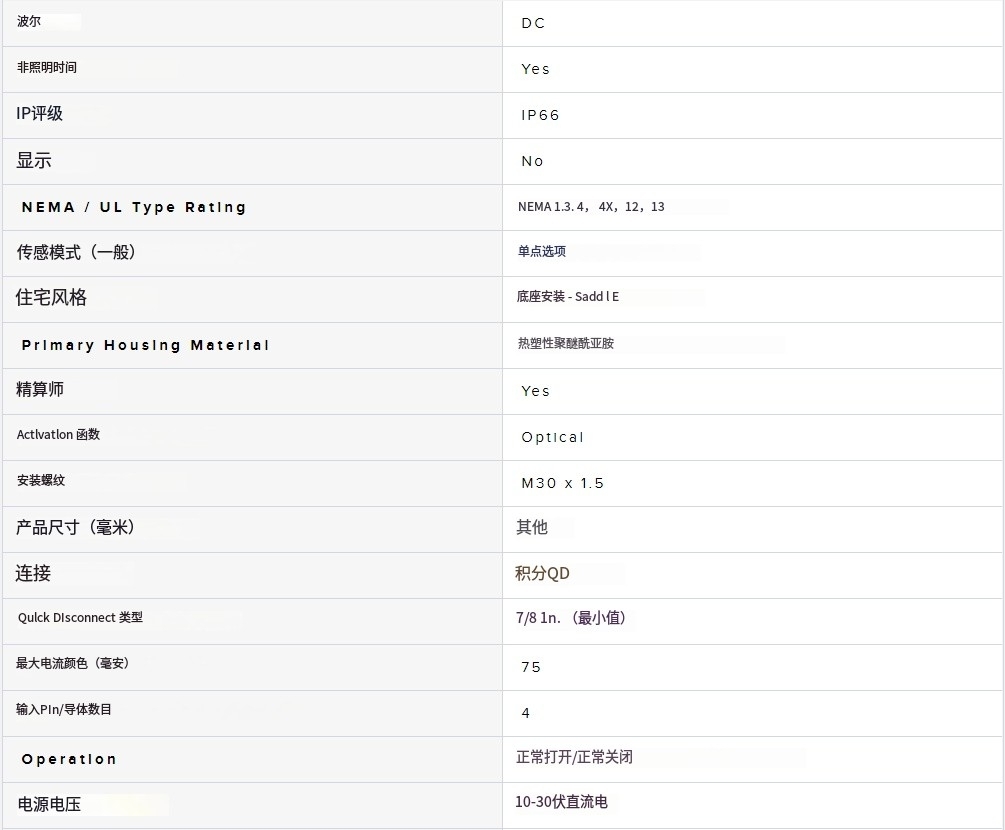The width and height of the screenshot is (1005, 830).
Task: Click the NEMA 1.3.4, 4X, 12, 13 value
Action: coord(590,207)
